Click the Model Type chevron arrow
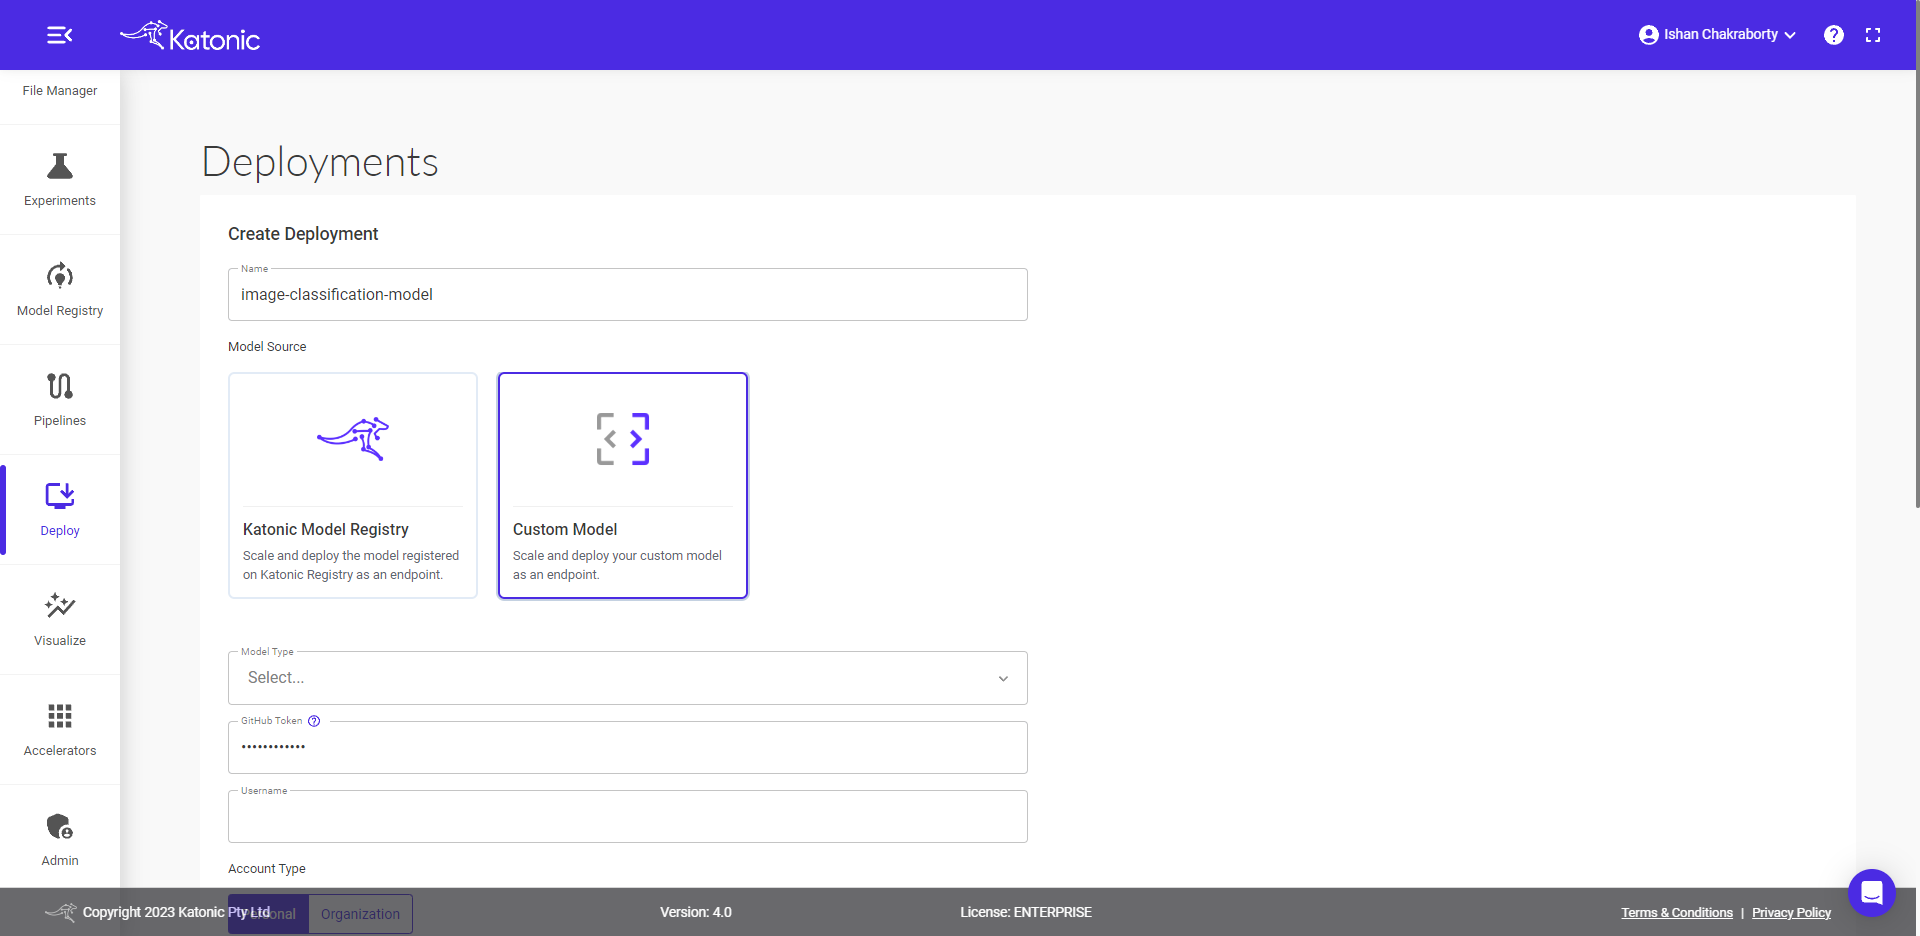Image resolution: width=1920 pixels, height=936 pixels. click(x=1003, y=679)
